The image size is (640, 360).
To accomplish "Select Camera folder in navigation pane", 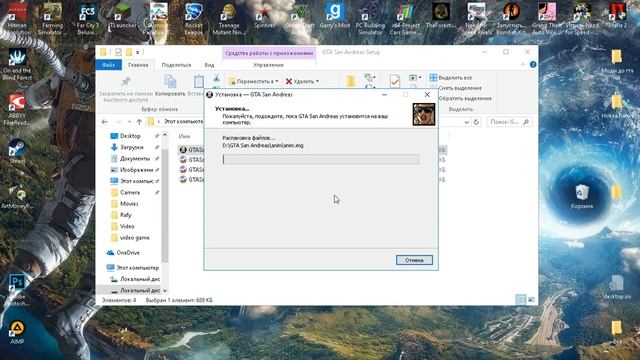I will (130, 192).
